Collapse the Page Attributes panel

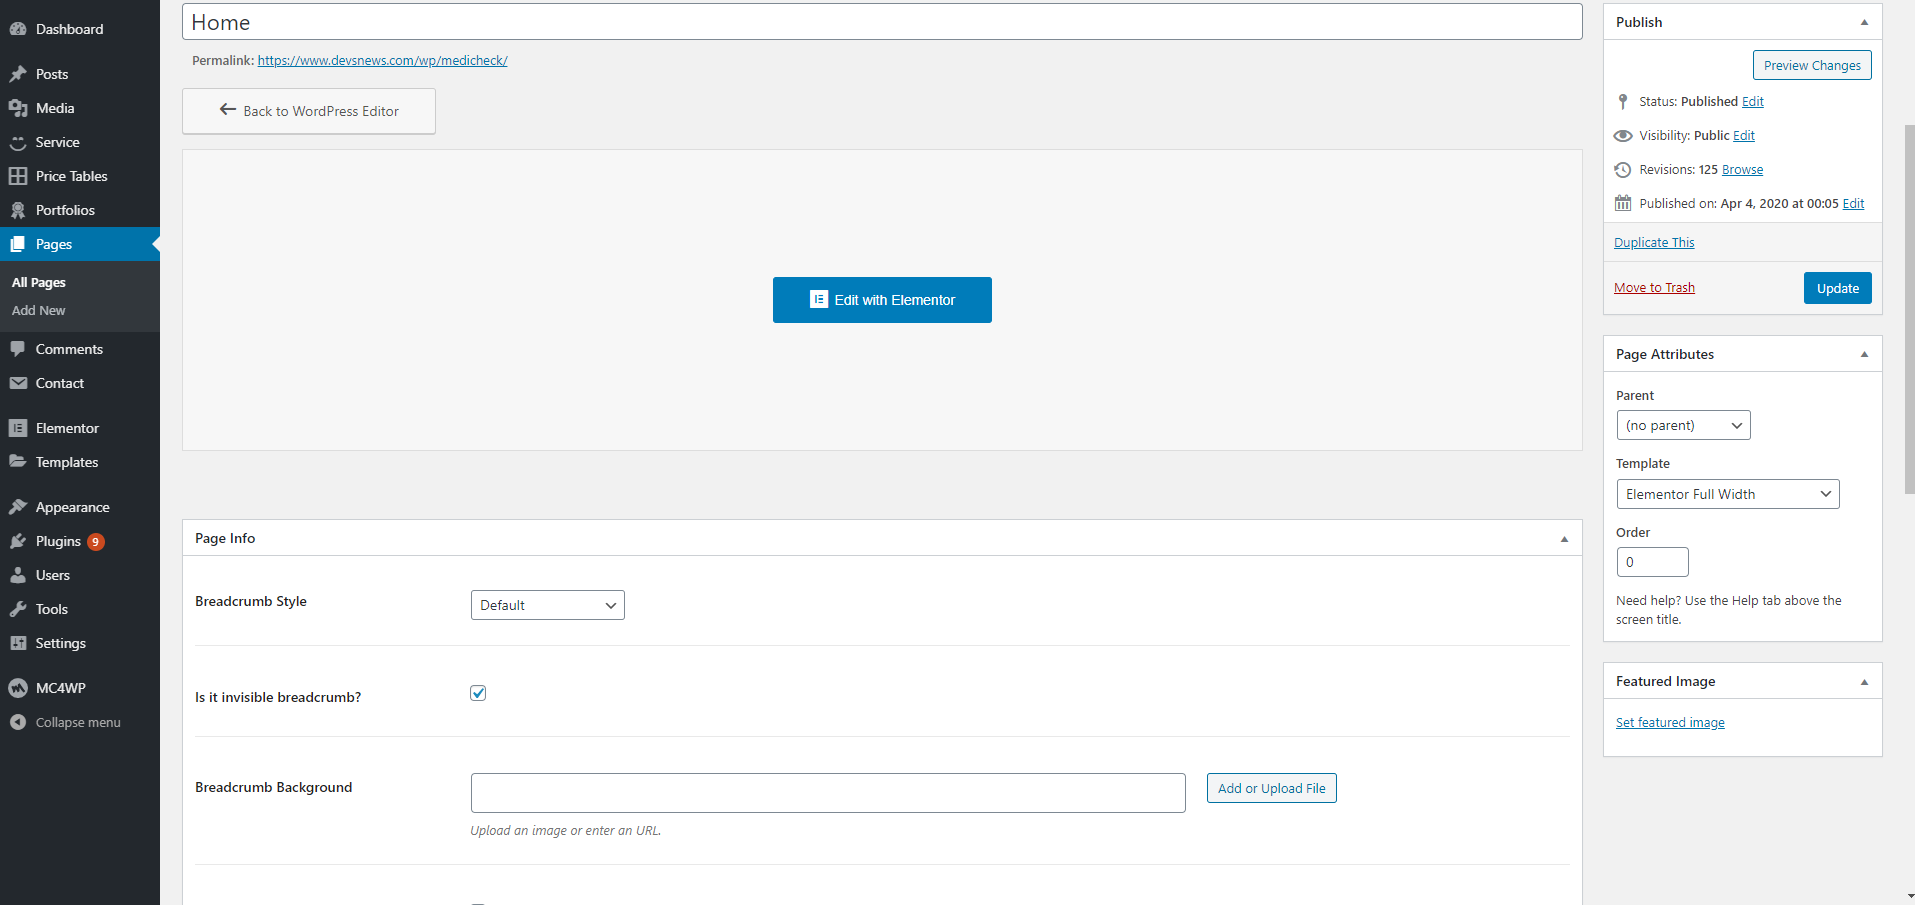pyautogui.click(x=1864, y=354)
